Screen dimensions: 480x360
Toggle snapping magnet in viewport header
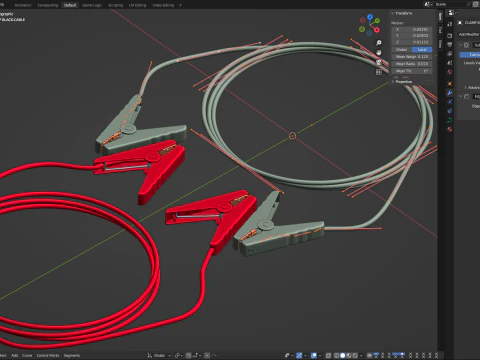tap(188, 355)
